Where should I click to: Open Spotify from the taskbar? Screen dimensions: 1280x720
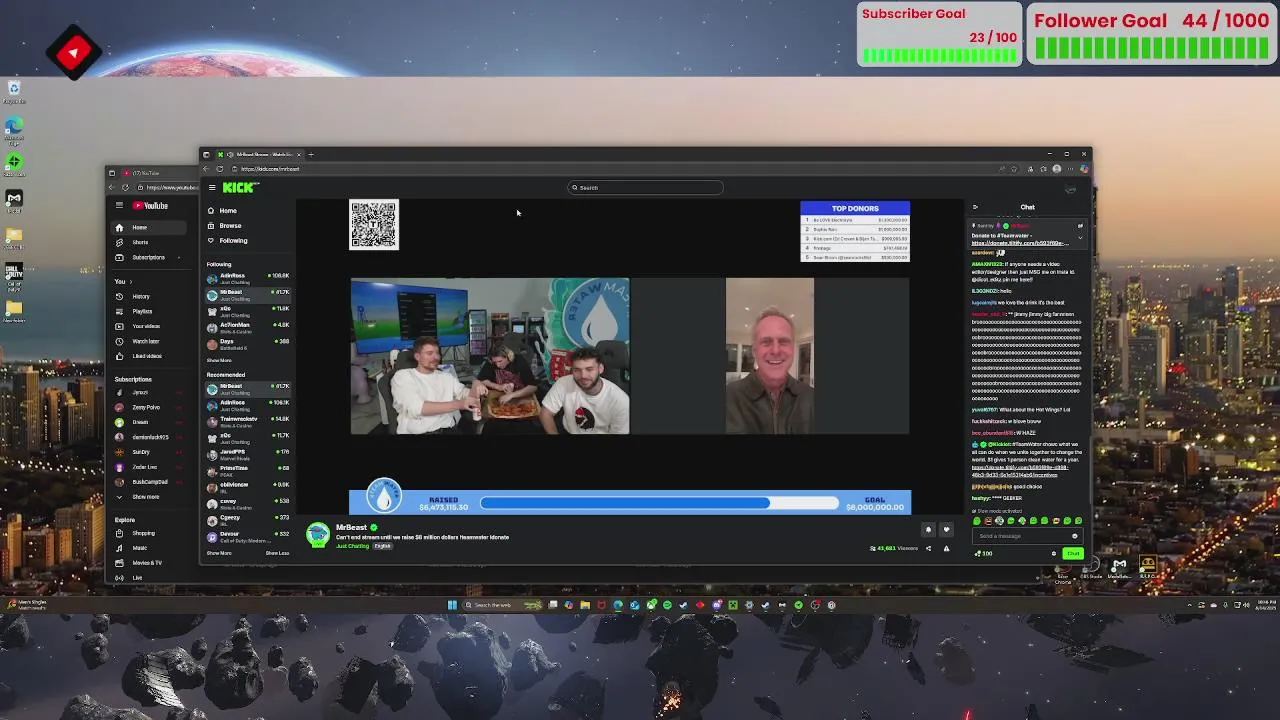(x=667, y=605)
